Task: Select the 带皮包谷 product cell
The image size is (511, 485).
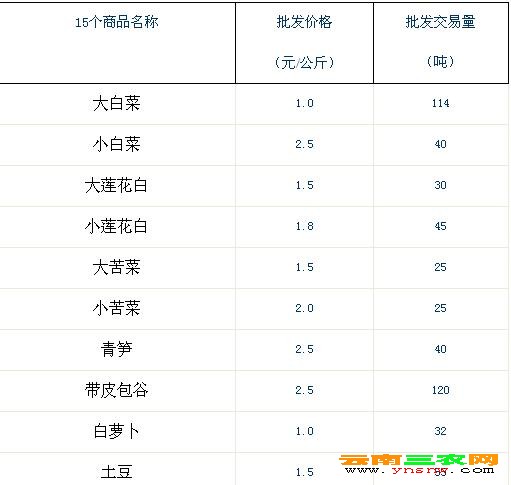Action: 116,390
